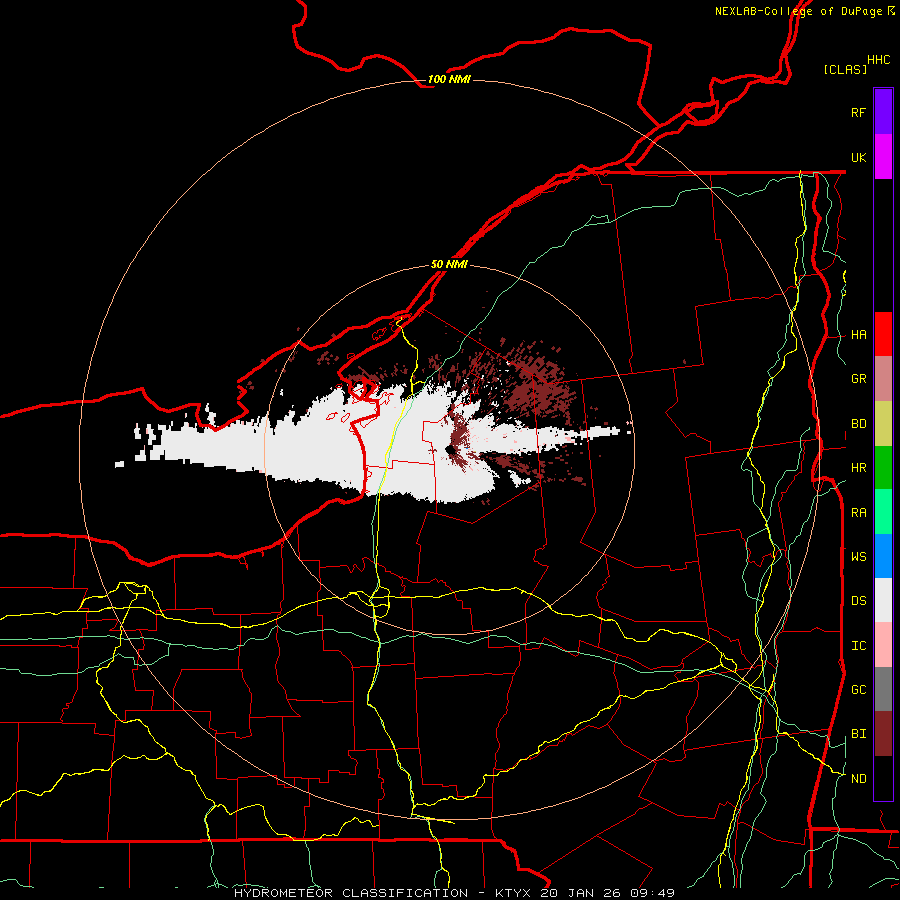Click the 100 NMI range ring label

tap(449, 79)
